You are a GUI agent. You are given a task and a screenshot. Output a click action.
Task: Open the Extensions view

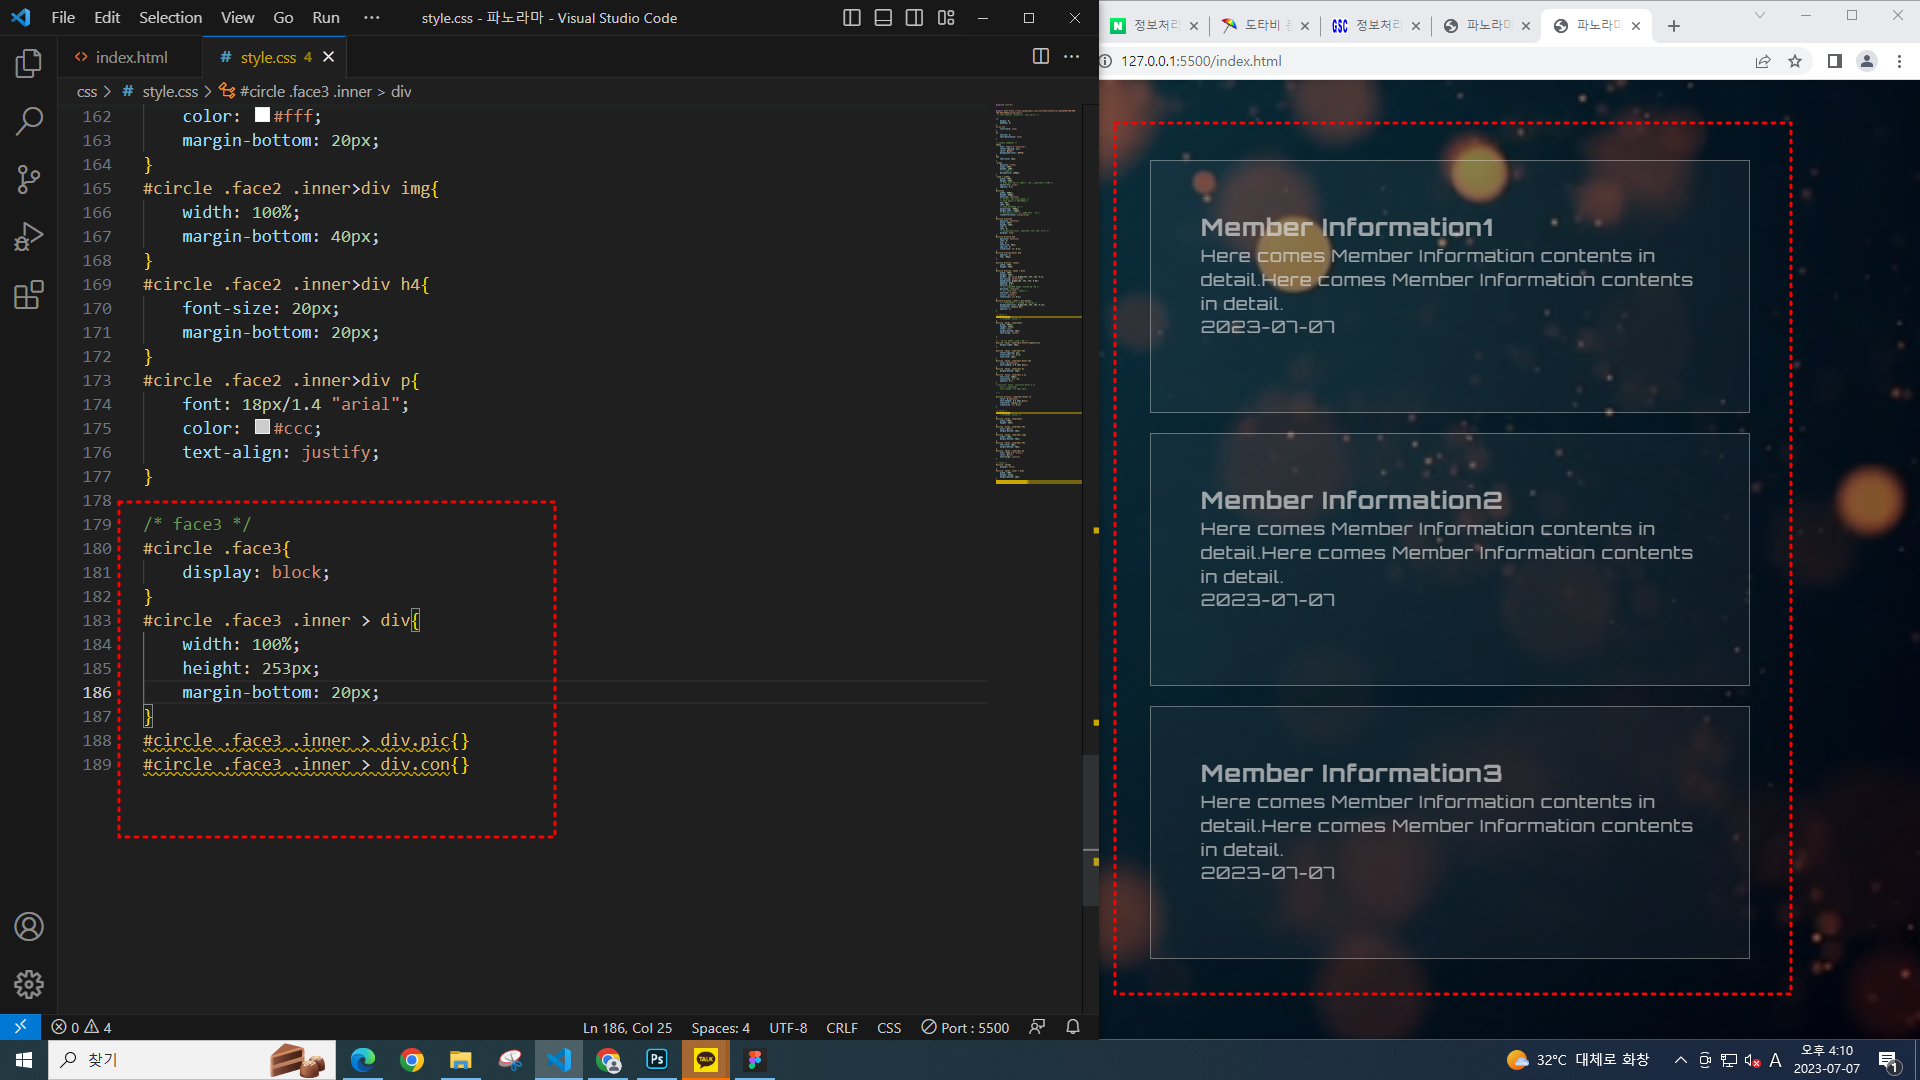click(x=29, y=295)
